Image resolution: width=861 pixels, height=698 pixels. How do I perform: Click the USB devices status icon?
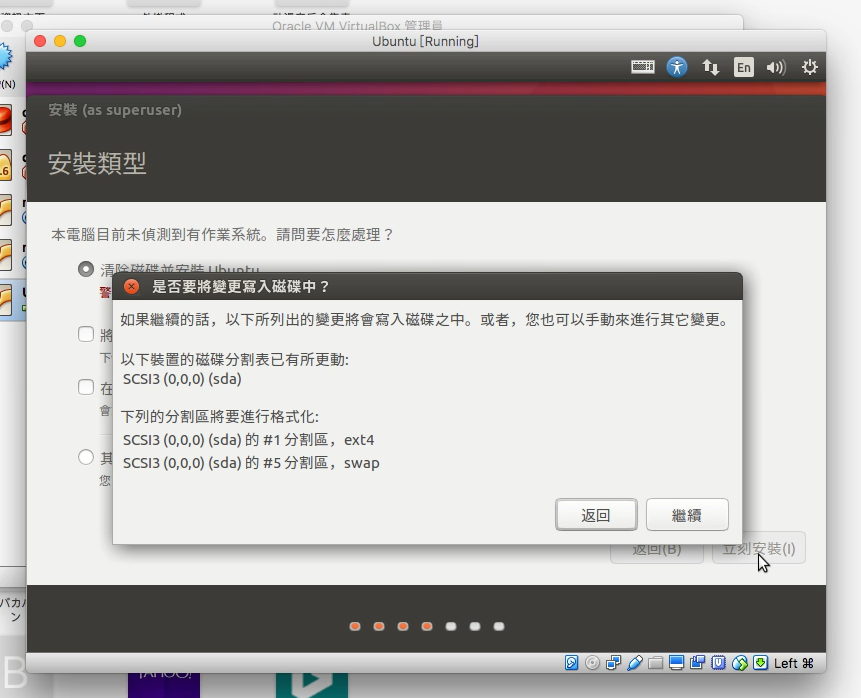coord(635,663)
